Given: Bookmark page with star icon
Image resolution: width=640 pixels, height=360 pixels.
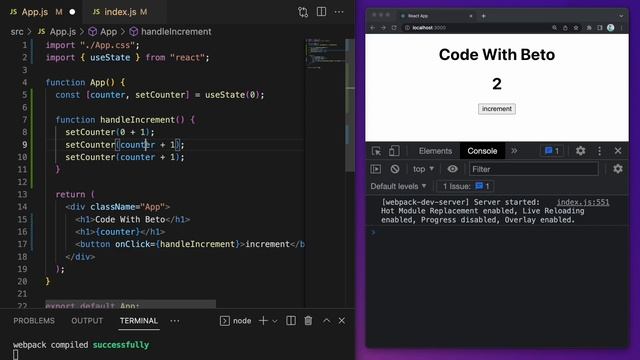Looking at the screenshot, I should [576, 28].
